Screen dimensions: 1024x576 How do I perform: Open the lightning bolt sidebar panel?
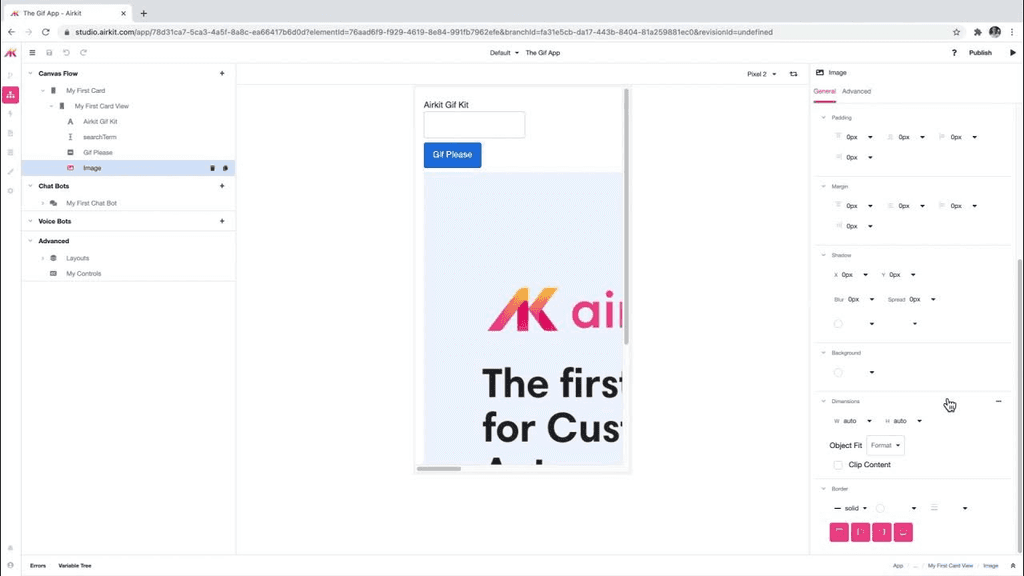pyautogui.click(x=10, y=114)
